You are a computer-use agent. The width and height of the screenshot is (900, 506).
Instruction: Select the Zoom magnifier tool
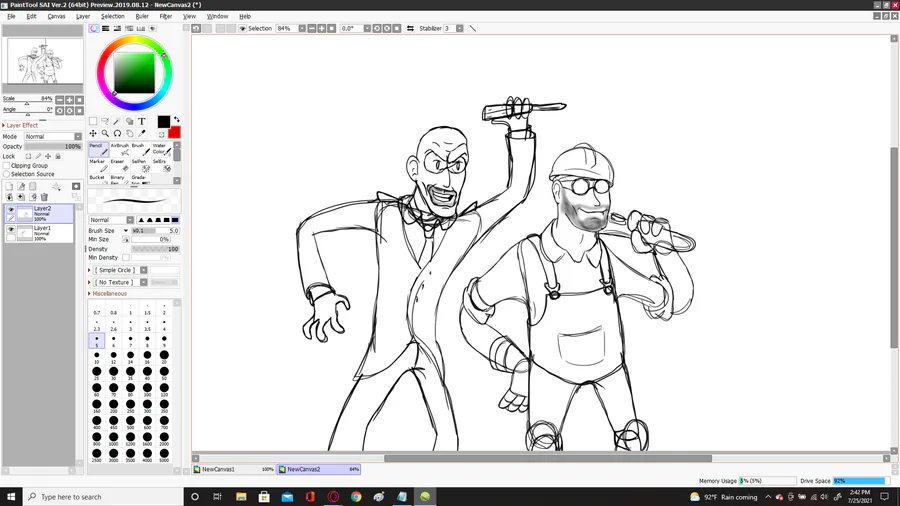coord(105,133)
